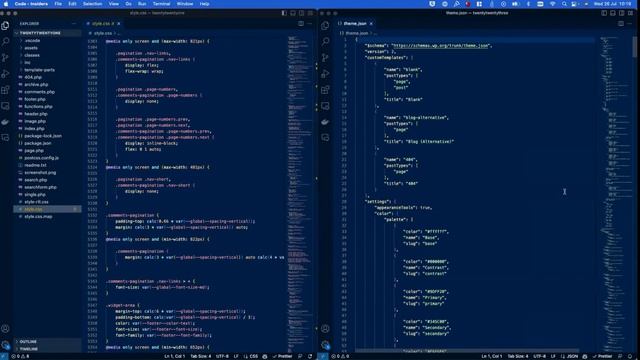Image resolution: width=640 pixels, height=360 pixels.
Task: Expand the classes folder
Action: point(47,55)
